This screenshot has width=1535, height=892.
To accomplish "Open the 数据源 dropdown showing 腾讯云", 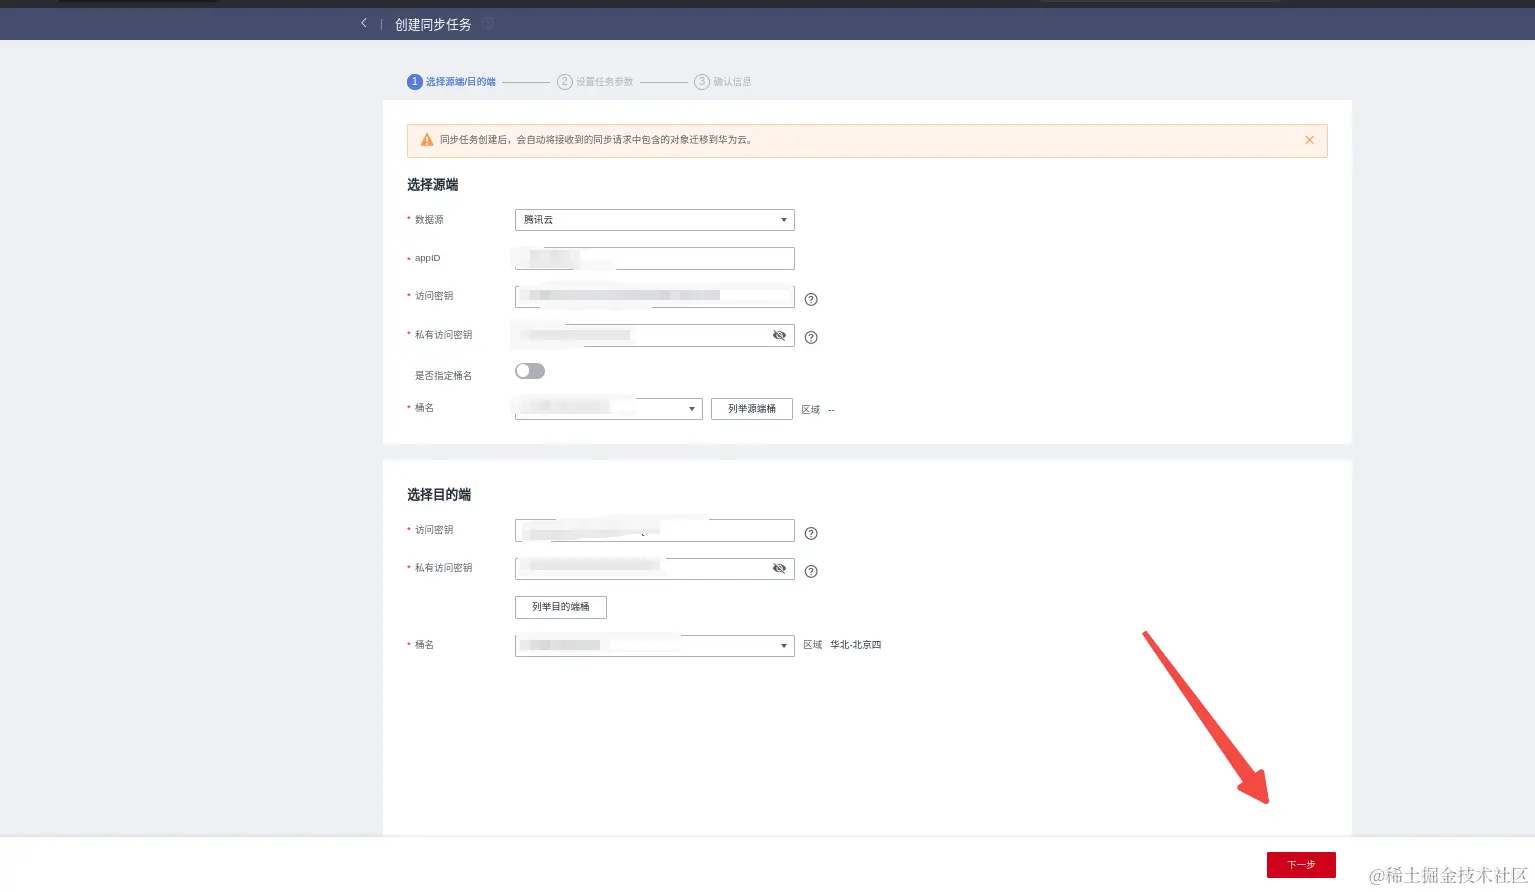I will tap(655, 220).
